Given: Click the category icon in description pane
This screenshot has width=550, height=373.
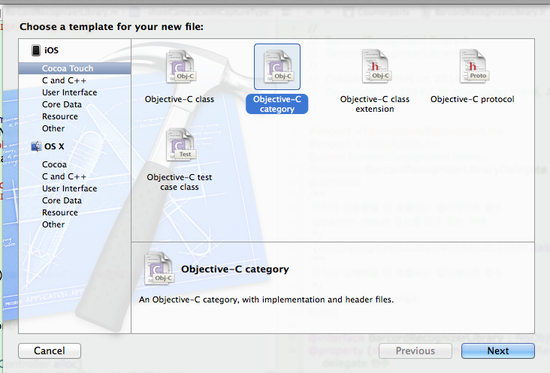Looking at the screenshot, I should click(x=159, y=269).
